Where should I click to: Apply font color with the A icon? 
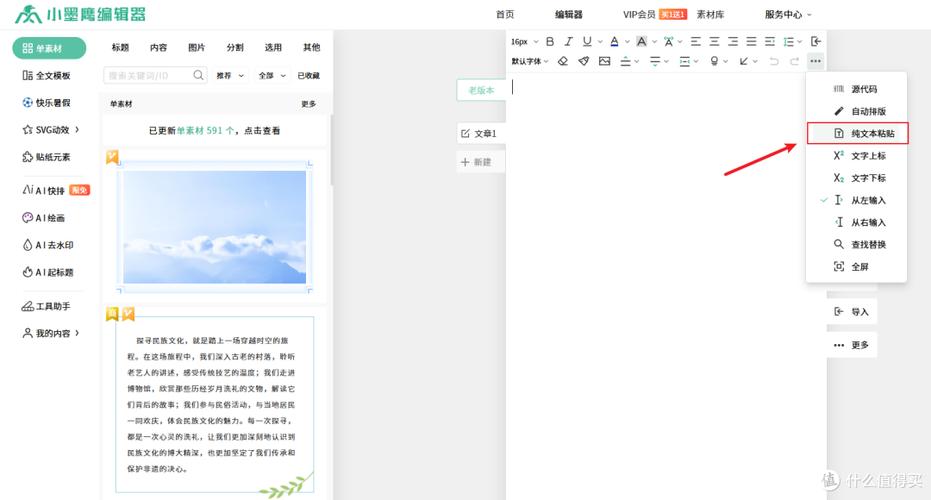(615, 42)
